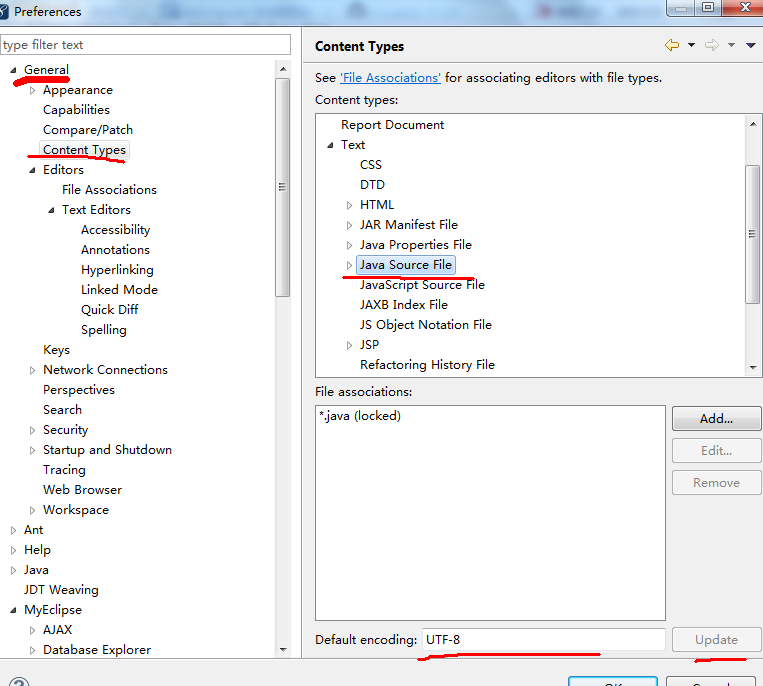The width and height of the screenshot is (763, 686).
Task: Click the Preferences window title icon
Action: click(x=9, y=11)
